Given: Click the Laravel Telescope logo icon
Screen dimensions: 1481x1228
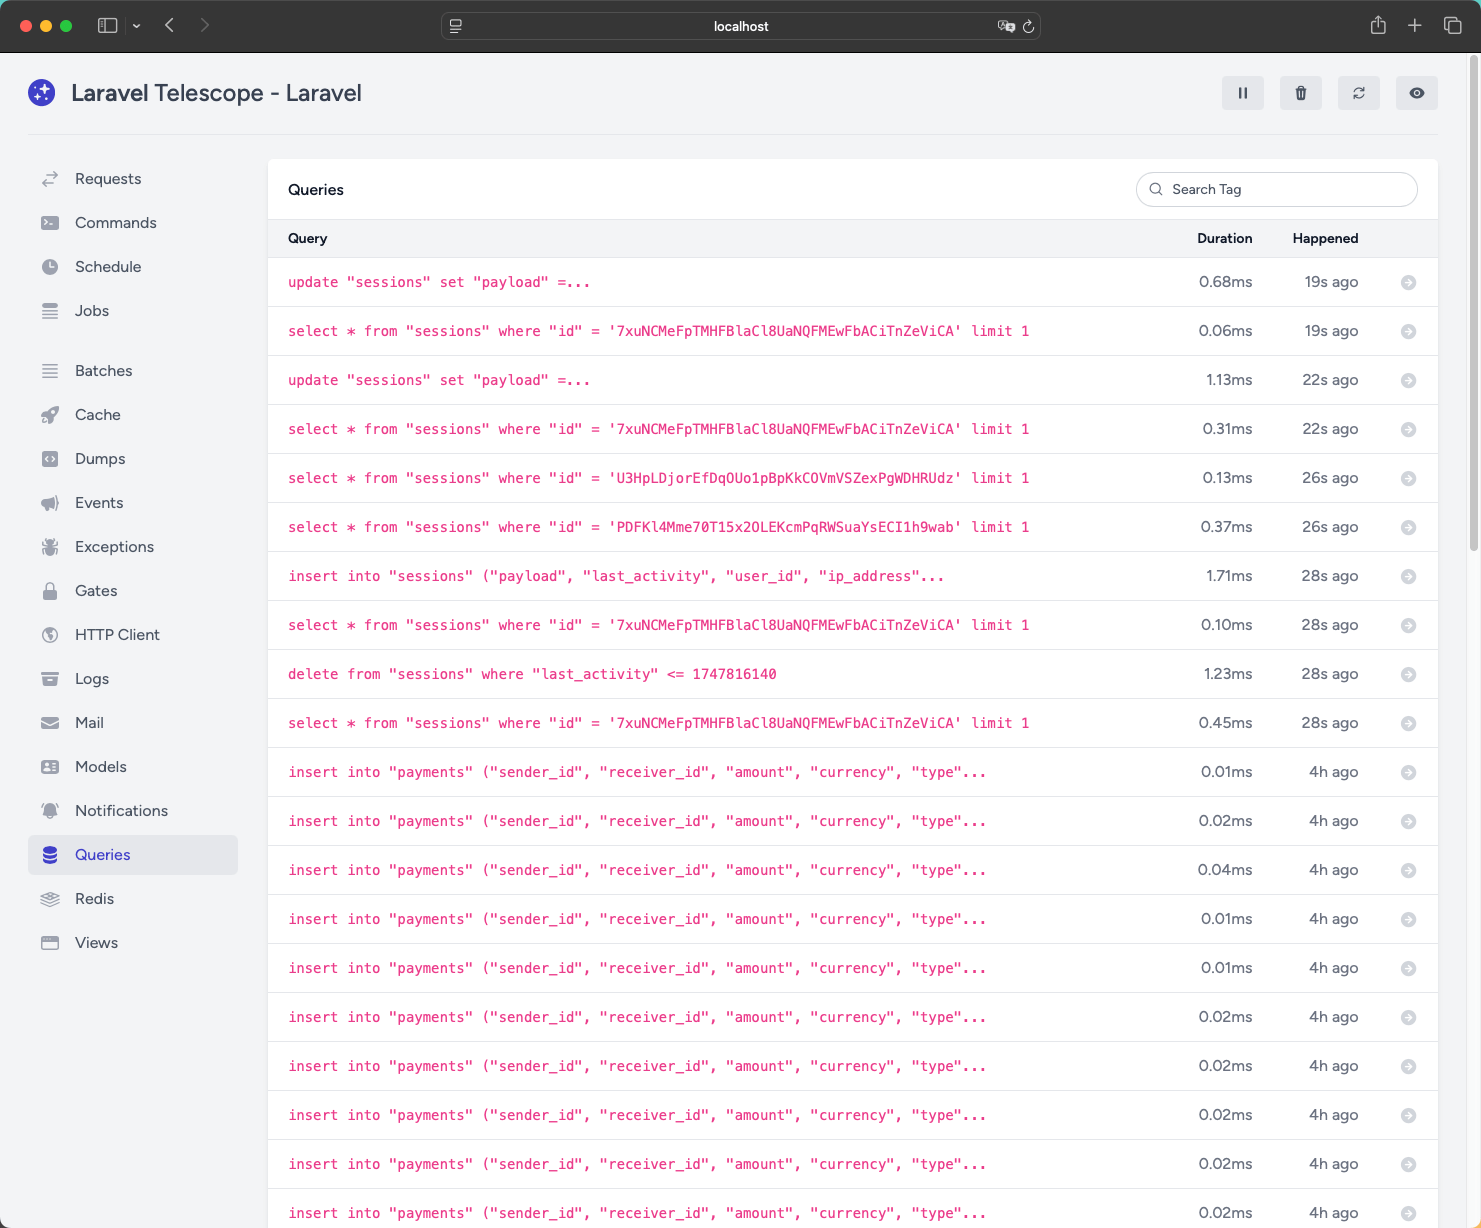Looking at the screenshot, I should pos(42,93).
